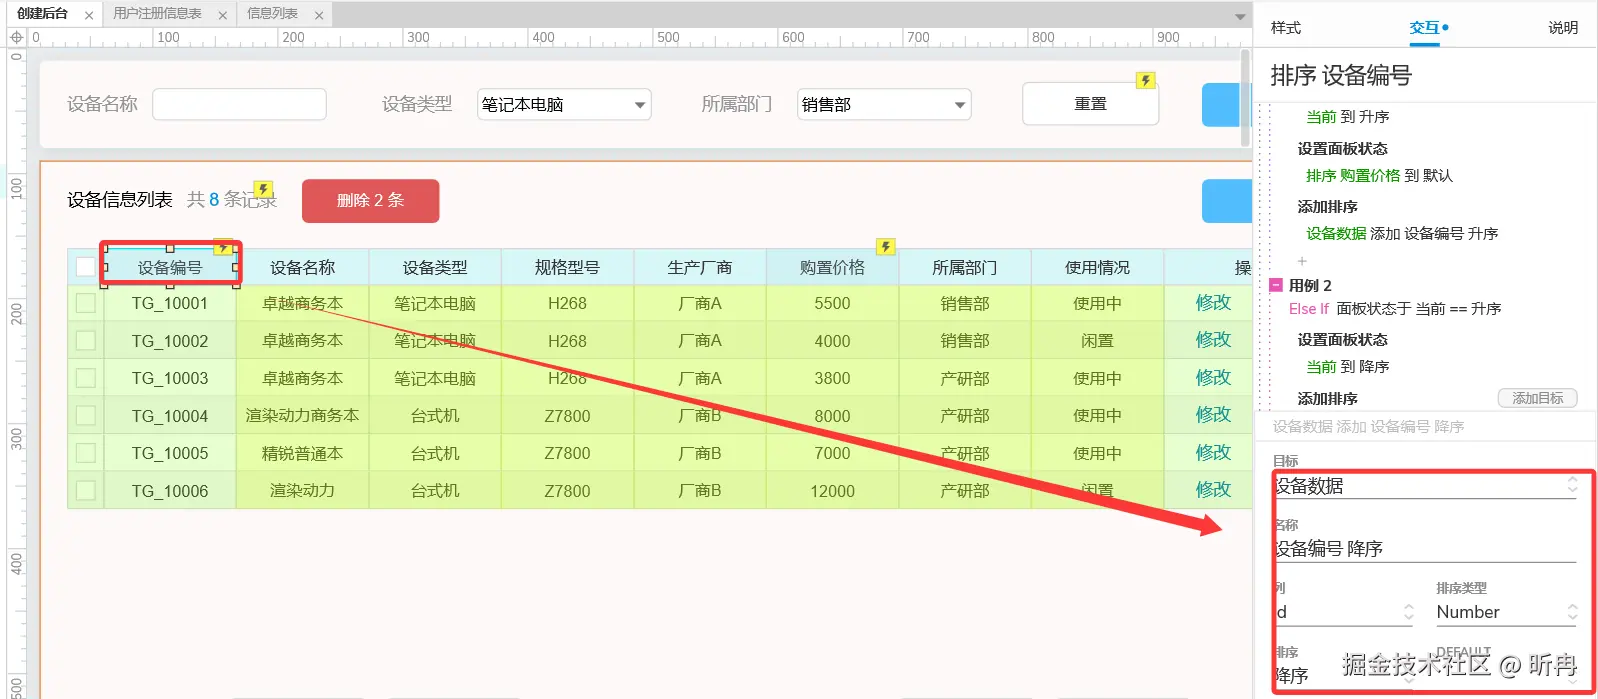The height and width of the screenshot is (699, 1598).
Task: Click lightning badge on 设备编号 header
Action: pos(223,247)
